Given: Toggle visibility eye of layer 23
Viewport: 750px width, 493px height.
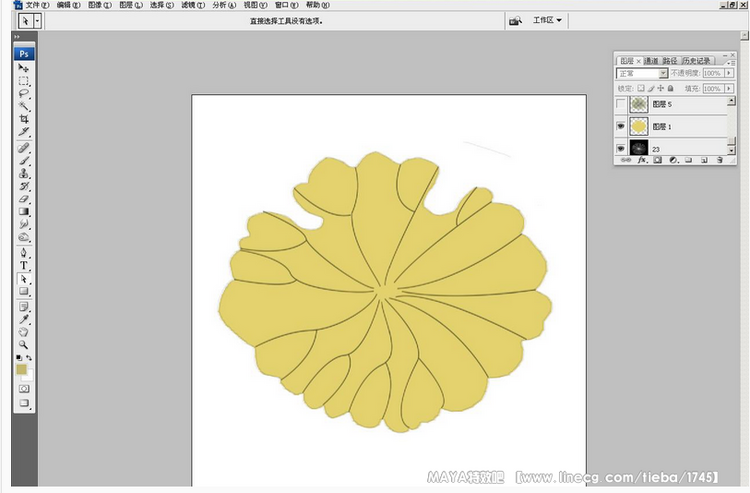Looking at the screenshot, I should (622, 148).
